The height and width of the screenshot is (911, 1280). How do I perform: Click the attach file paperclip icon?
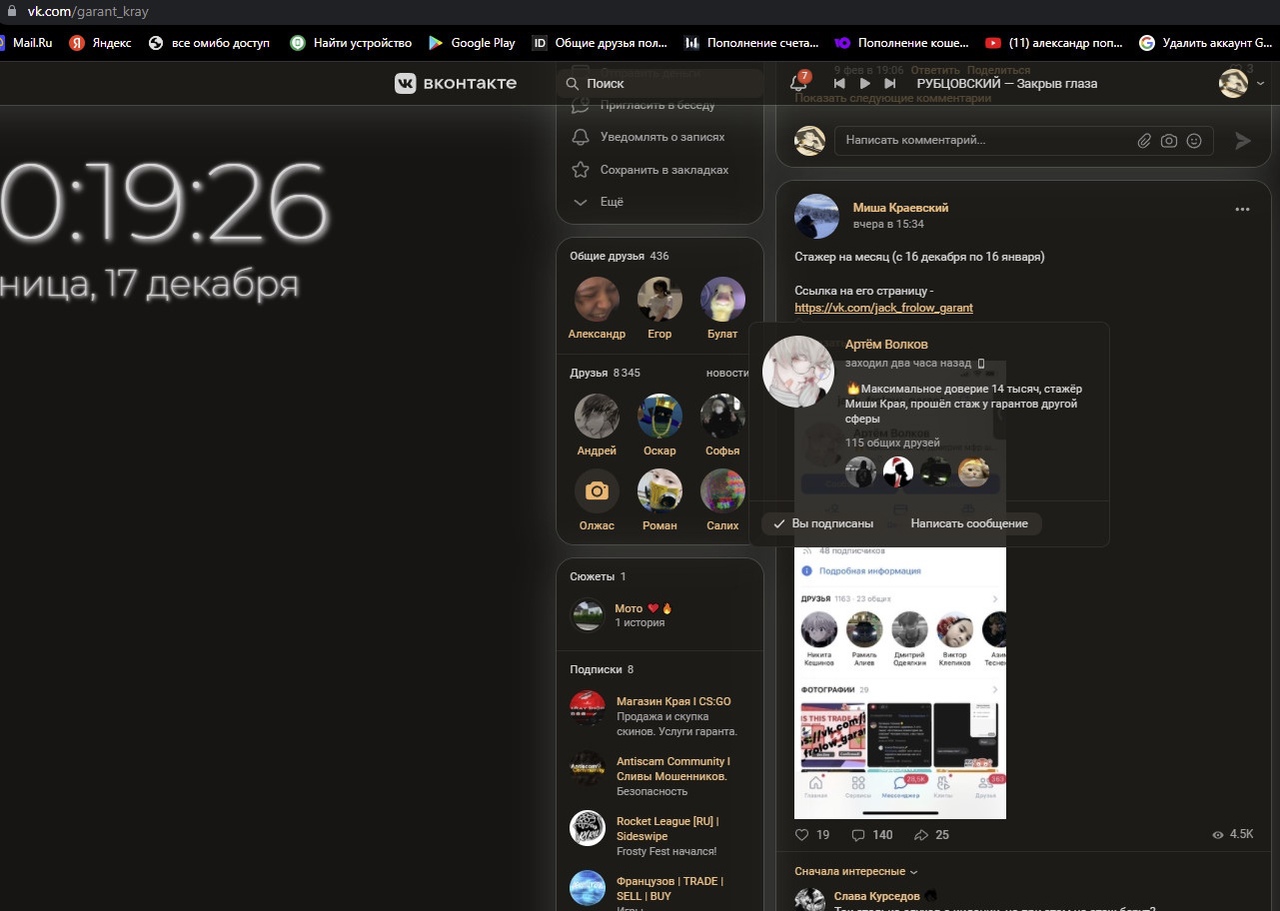(1144, 141)
